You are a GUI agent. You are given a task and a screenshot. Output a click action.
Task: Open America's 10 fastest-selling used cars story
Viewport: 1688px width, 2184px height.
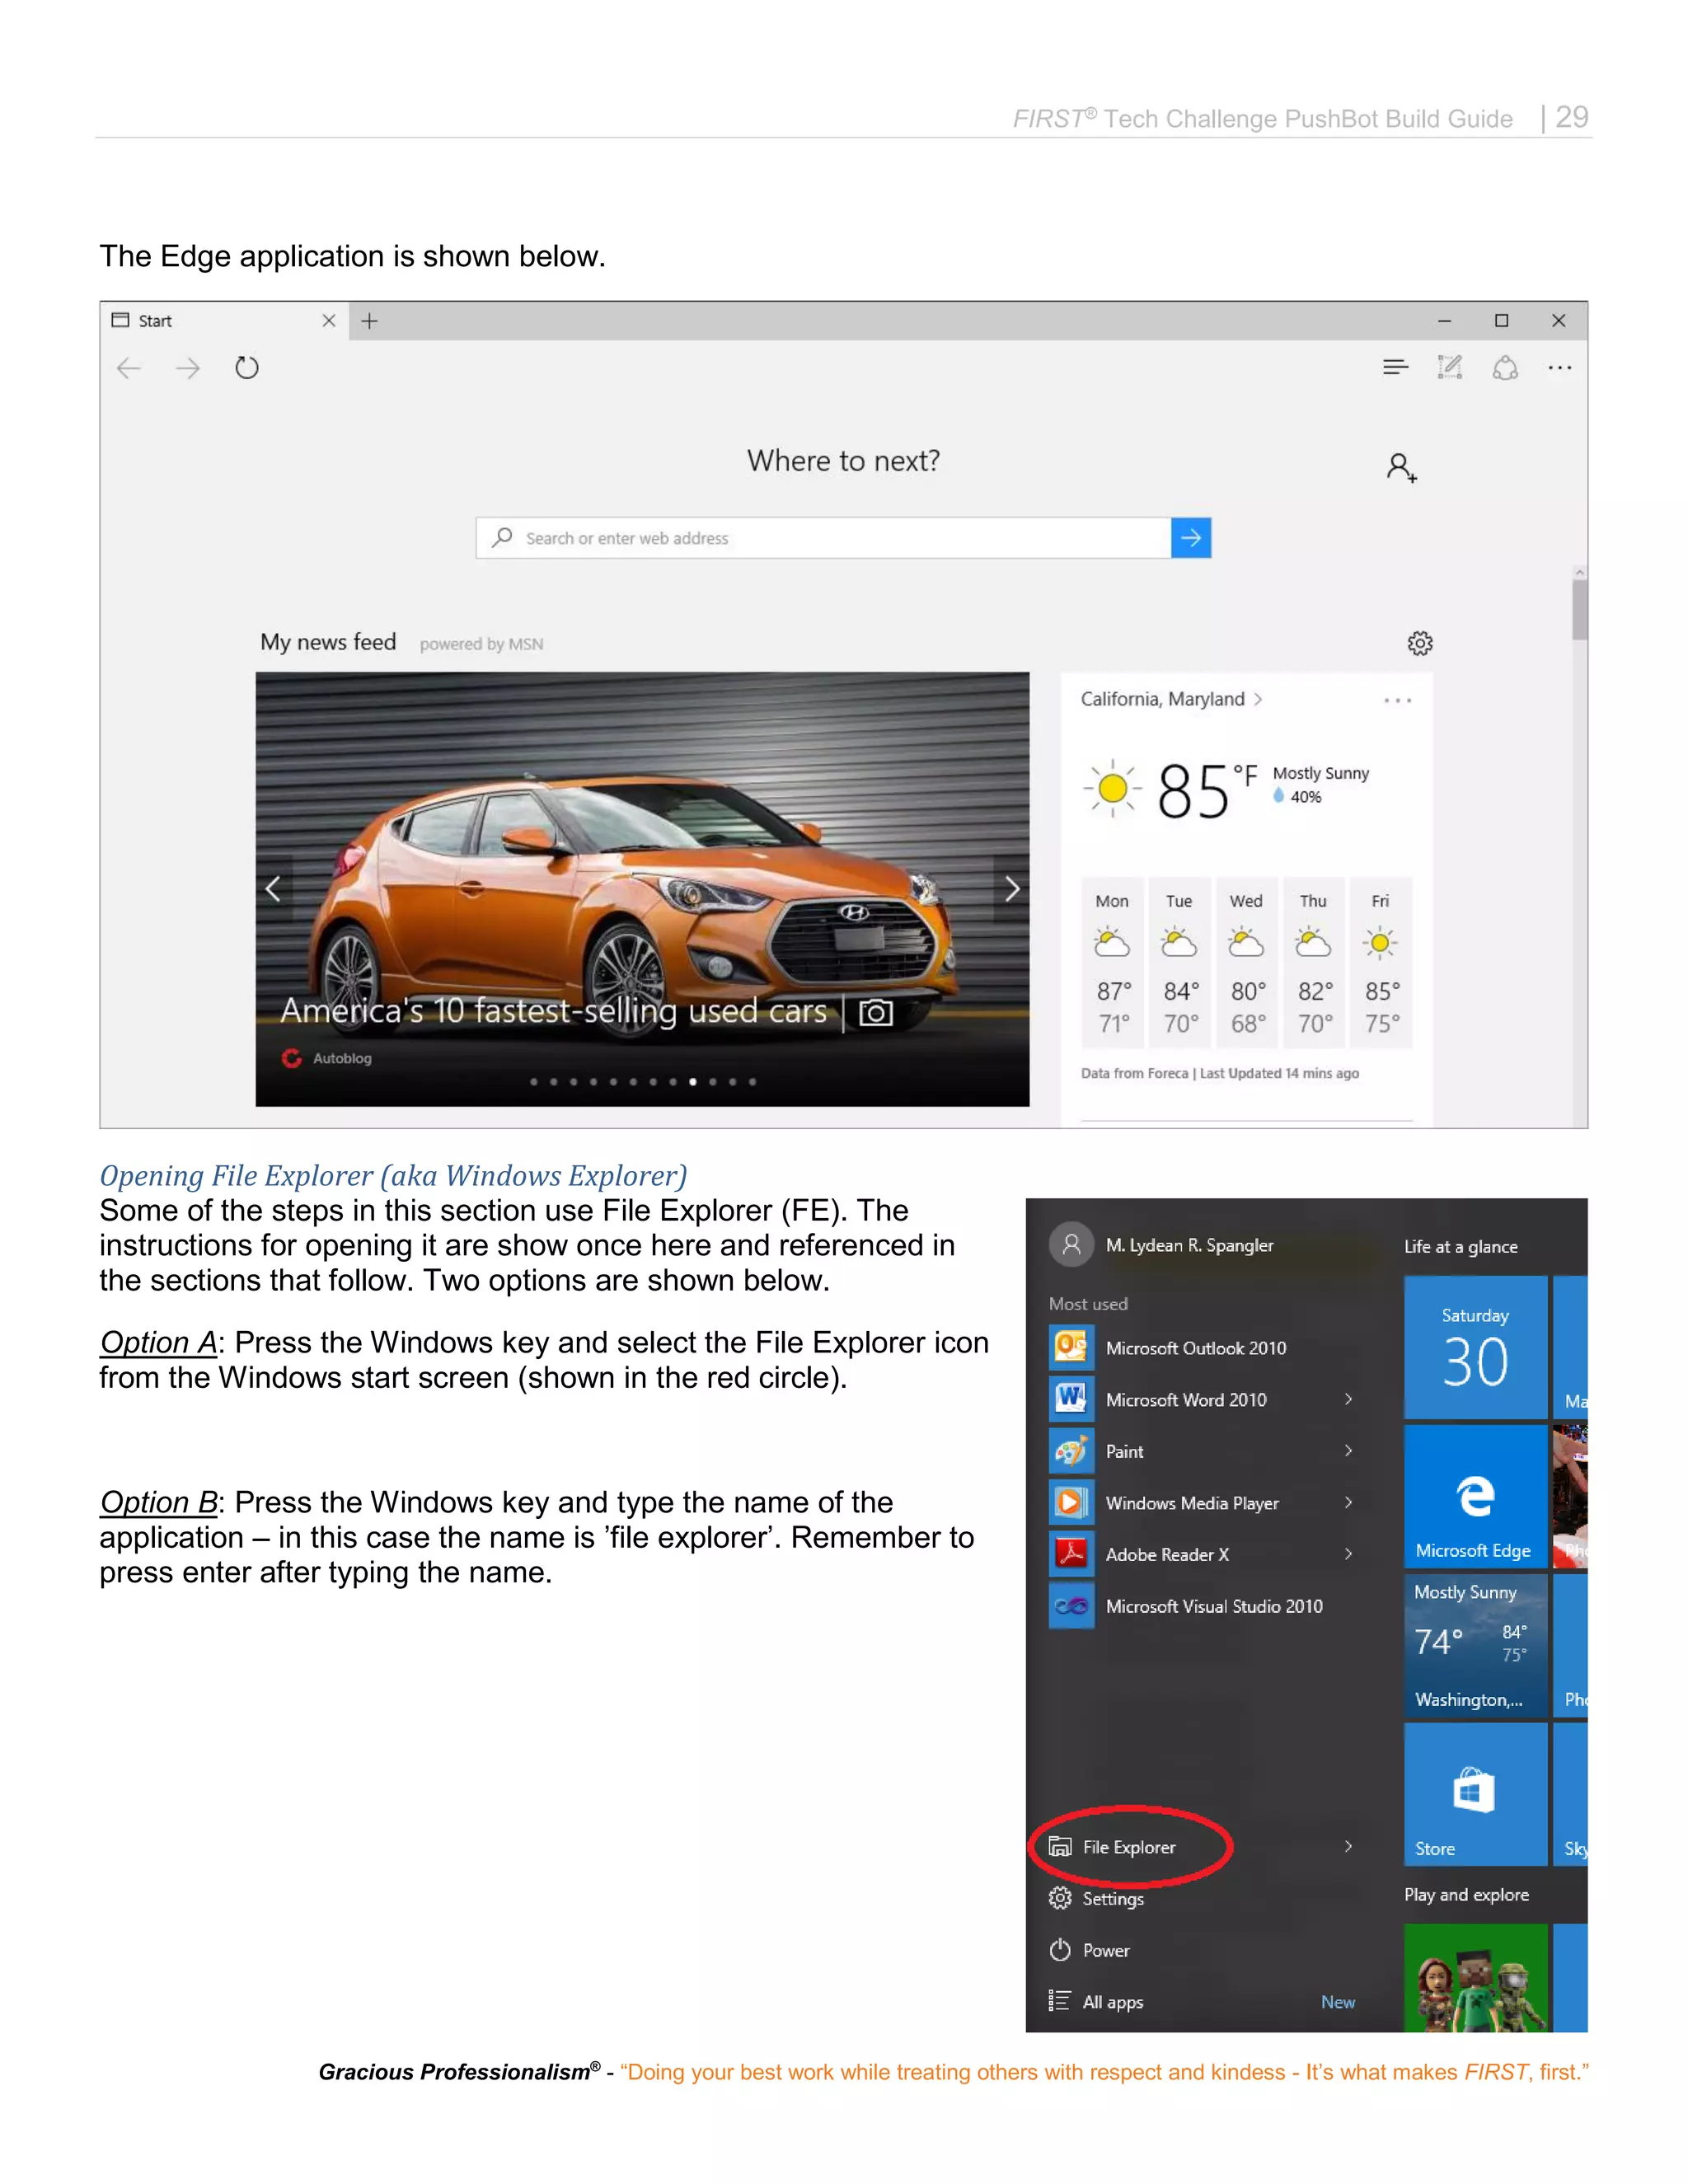554,1011
